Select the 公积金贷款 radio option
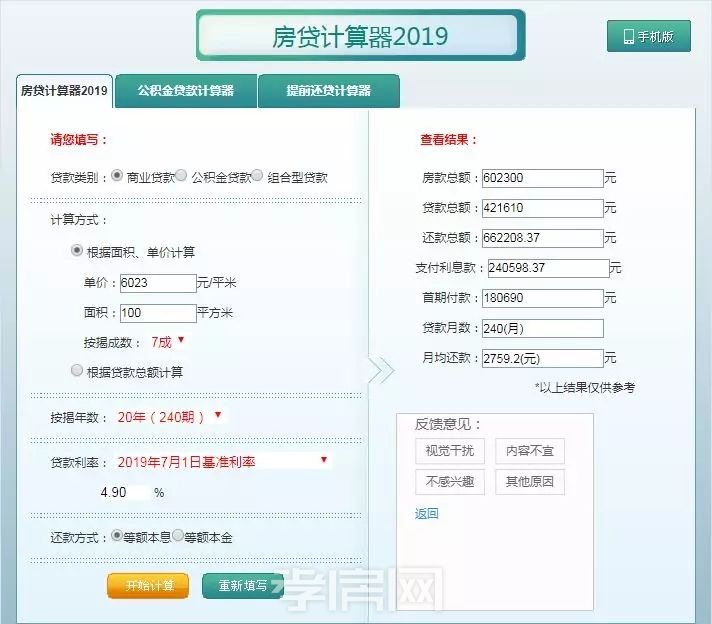The width and height of the screenshot is (712, 624). coord(181,176)
